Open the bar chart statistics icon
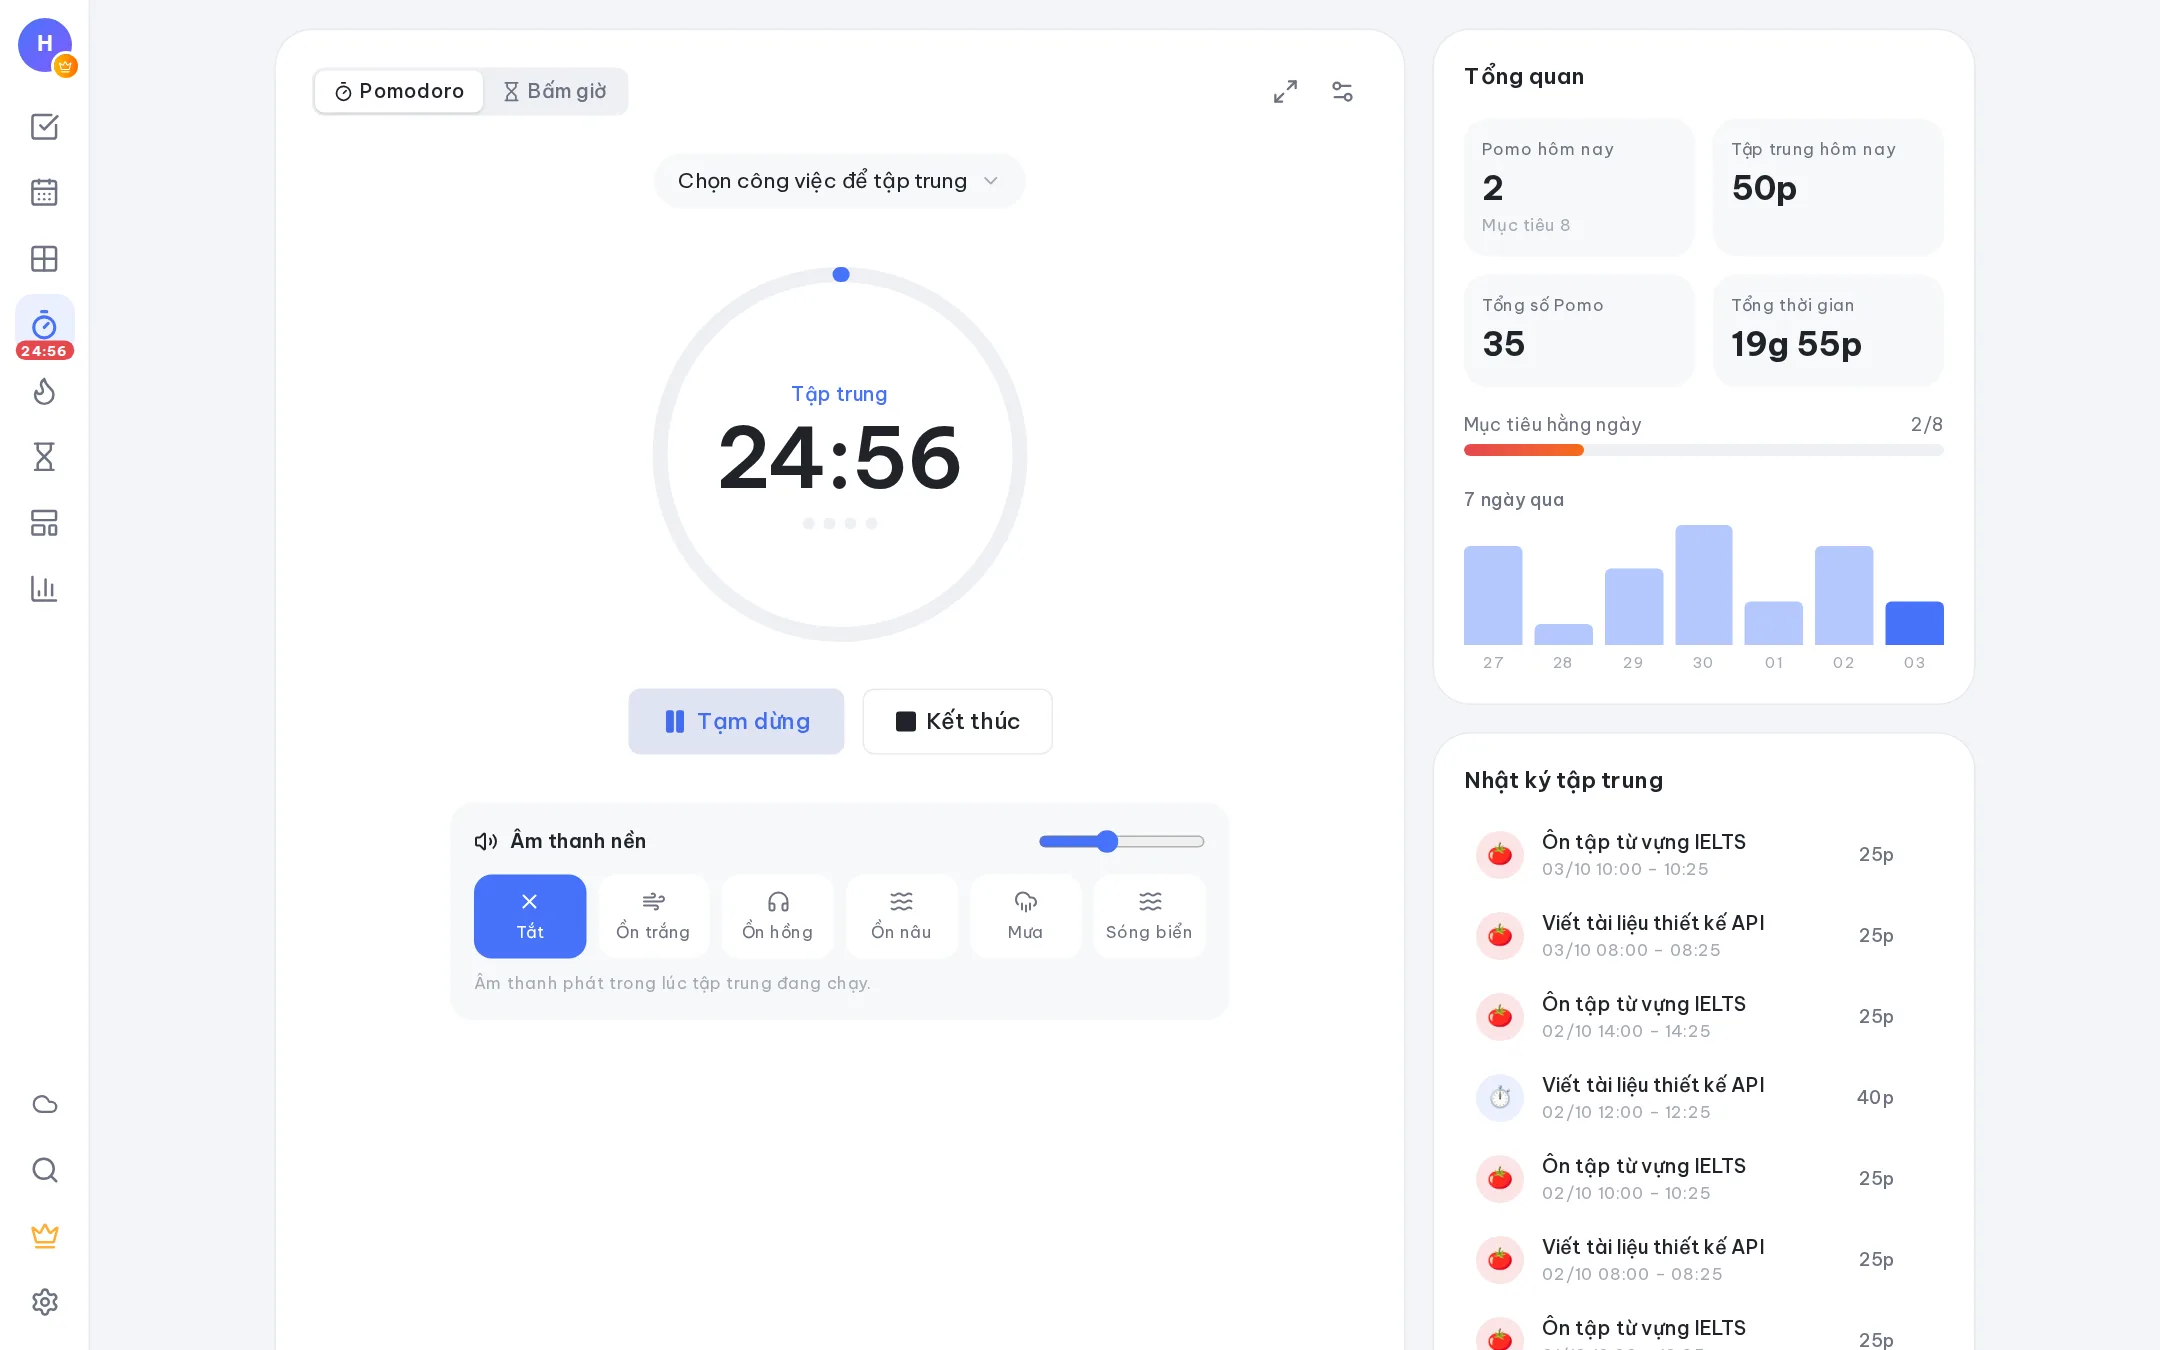 tap(44, 589)
